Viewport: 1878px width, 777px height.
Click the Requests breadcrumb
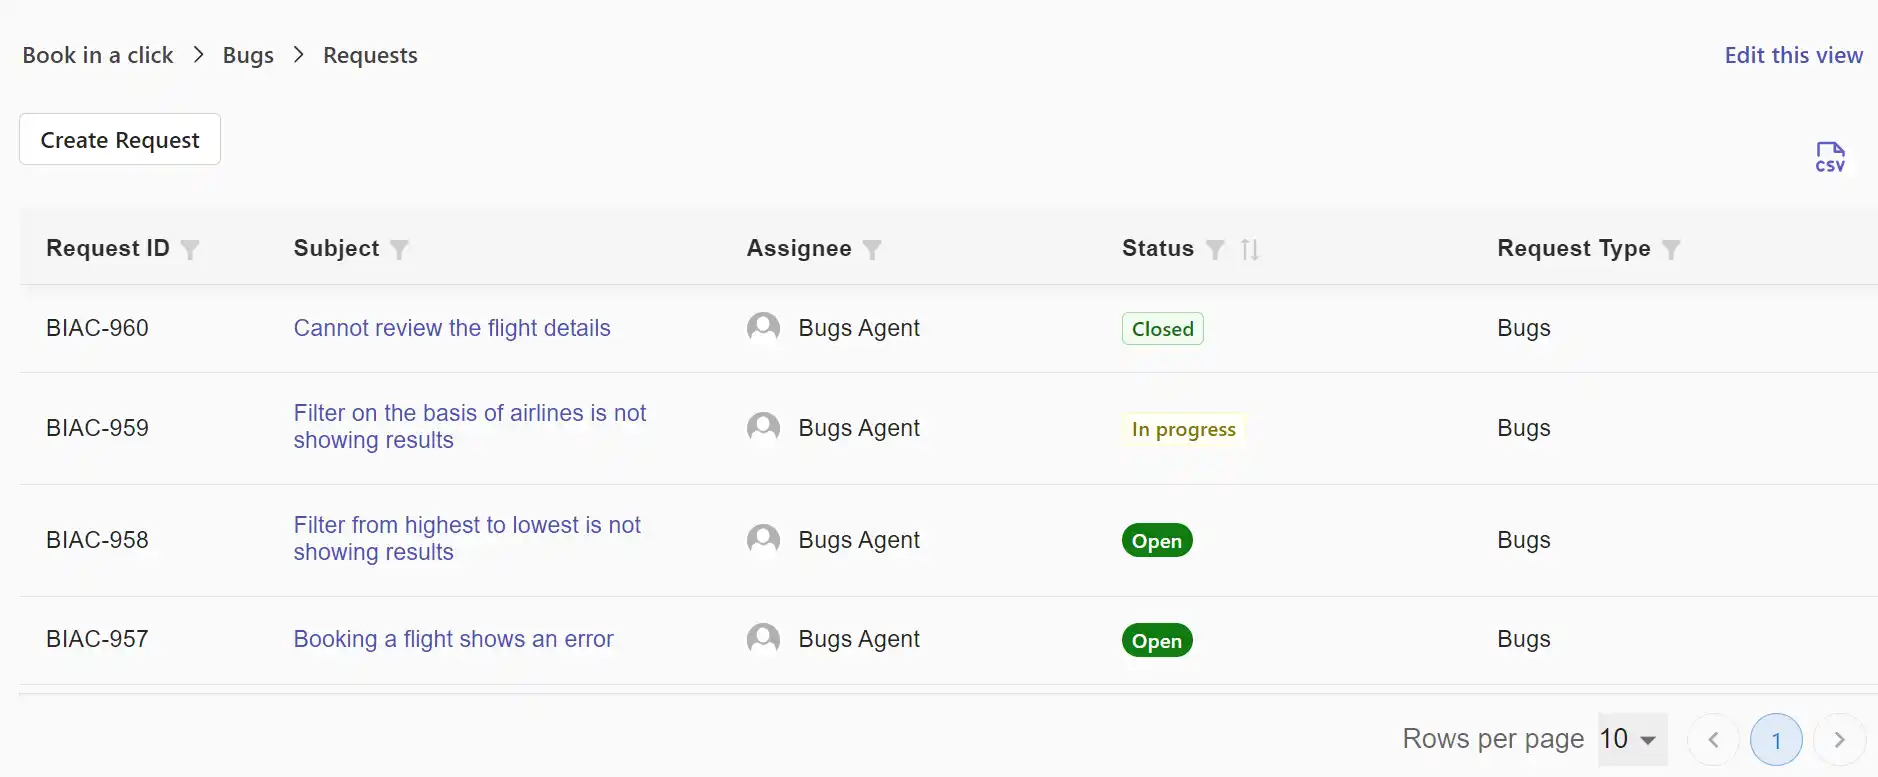click(370, 55)
